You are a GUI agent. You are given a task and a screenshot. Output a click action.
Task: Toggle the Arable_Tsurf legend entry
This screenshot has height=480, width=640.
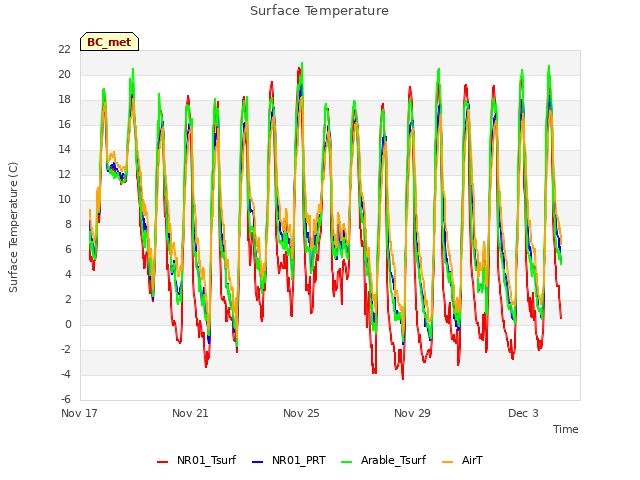[384, 460]
